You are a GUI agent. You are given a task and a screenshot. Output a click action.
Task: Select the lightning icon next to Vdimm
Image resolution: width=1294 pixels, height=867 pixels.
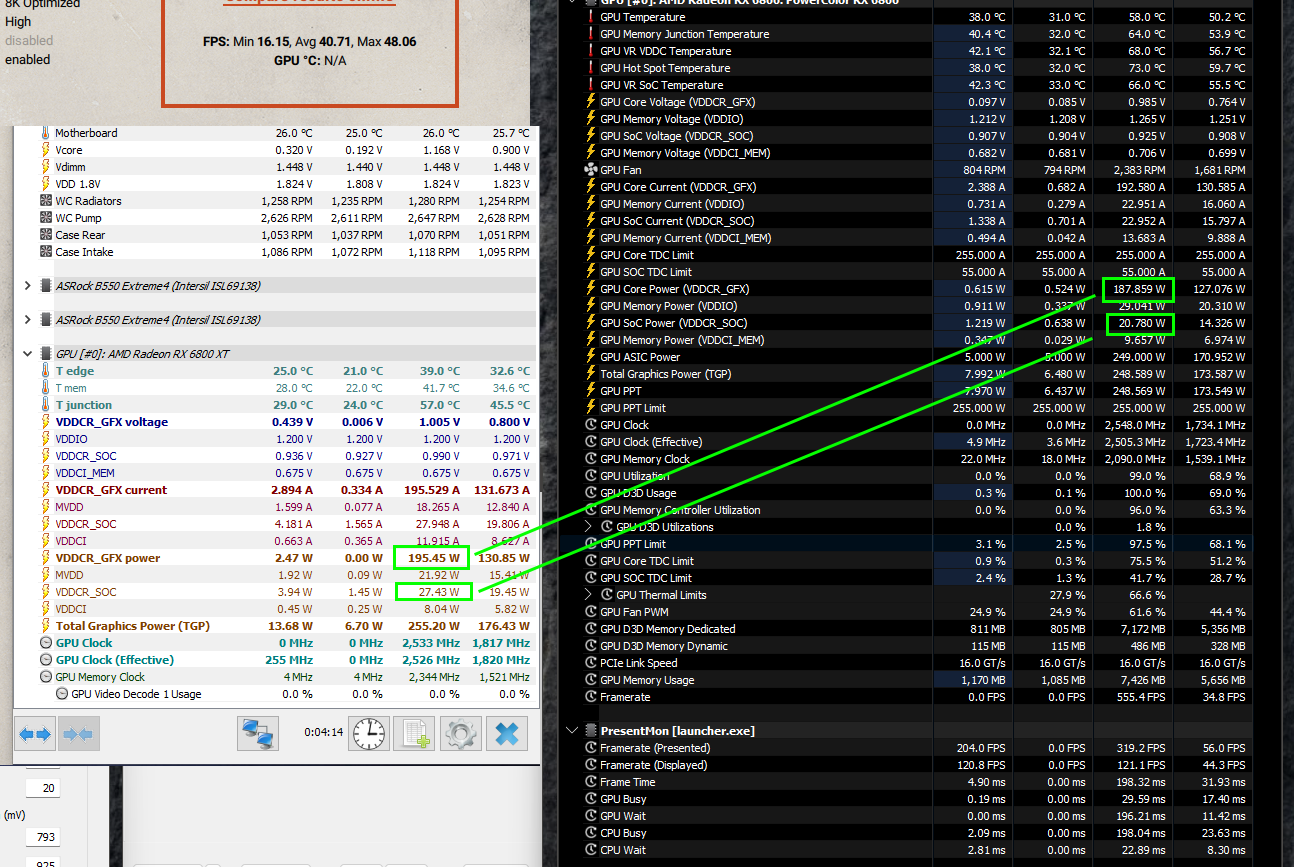[45, 167]
